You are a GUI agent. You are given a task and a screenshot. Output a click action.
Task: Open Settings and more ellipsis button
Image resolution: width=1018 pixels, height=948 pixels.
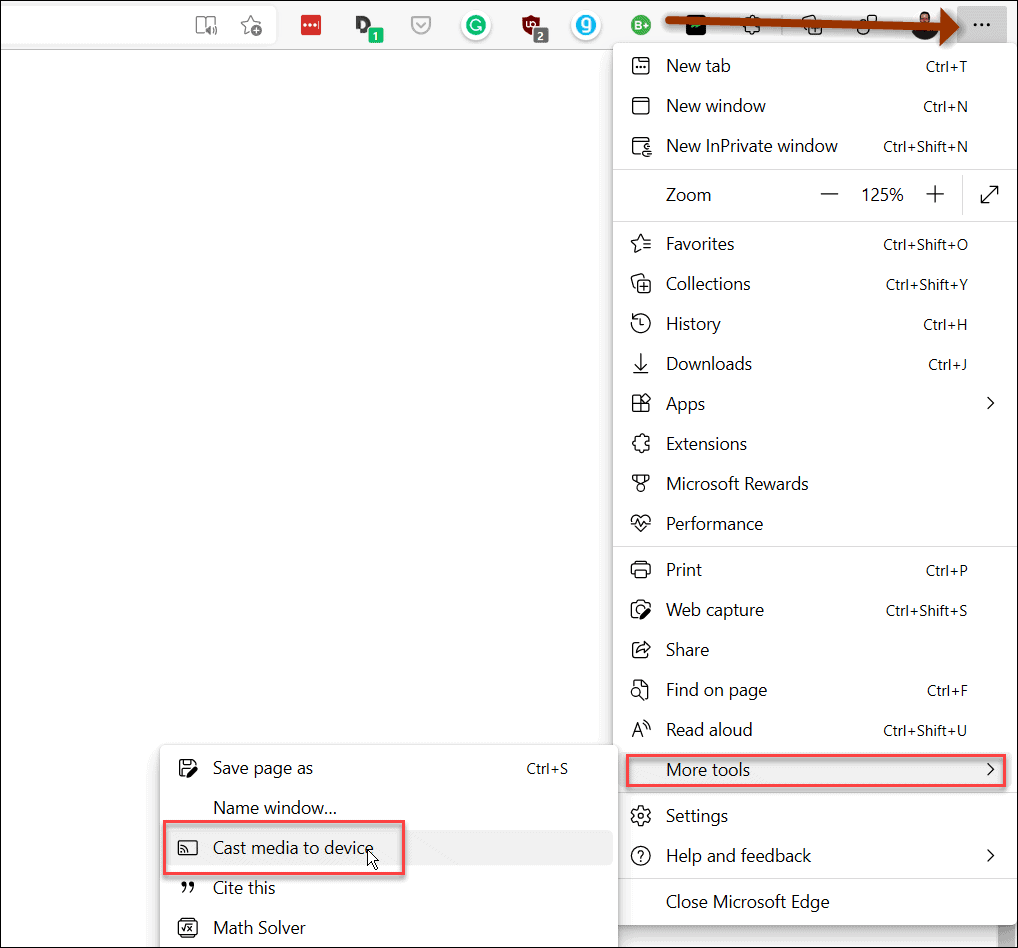click(981, 26)
